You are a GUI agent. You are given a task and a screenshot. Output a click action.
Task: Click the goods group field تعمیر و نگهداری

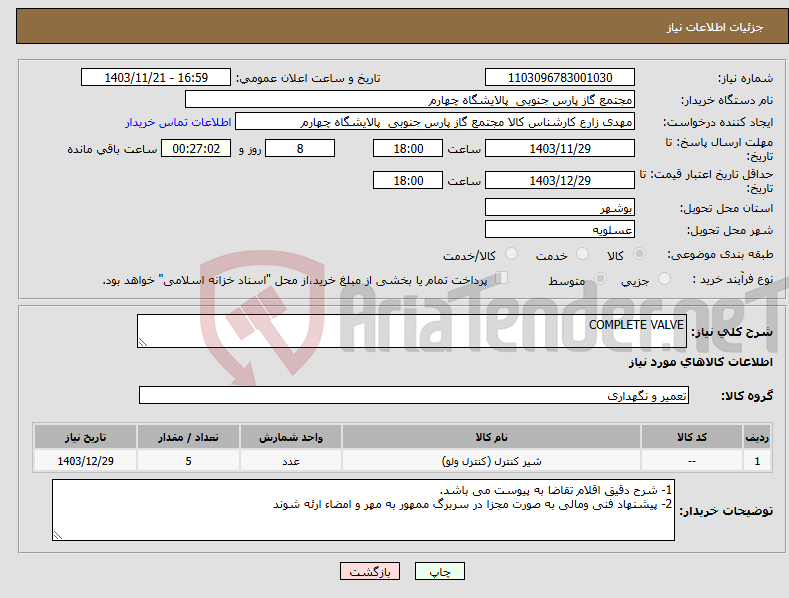click(414, 395)
